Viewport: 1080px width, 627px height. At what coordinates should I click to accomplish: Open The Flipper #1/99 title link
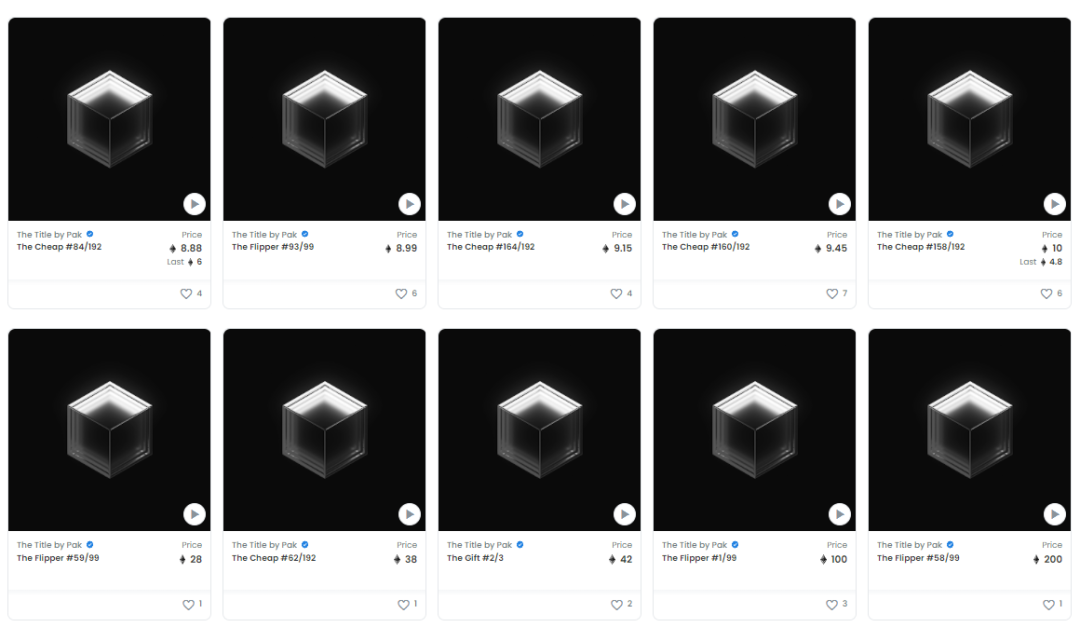pyautogui.click(x=699, y=557)
